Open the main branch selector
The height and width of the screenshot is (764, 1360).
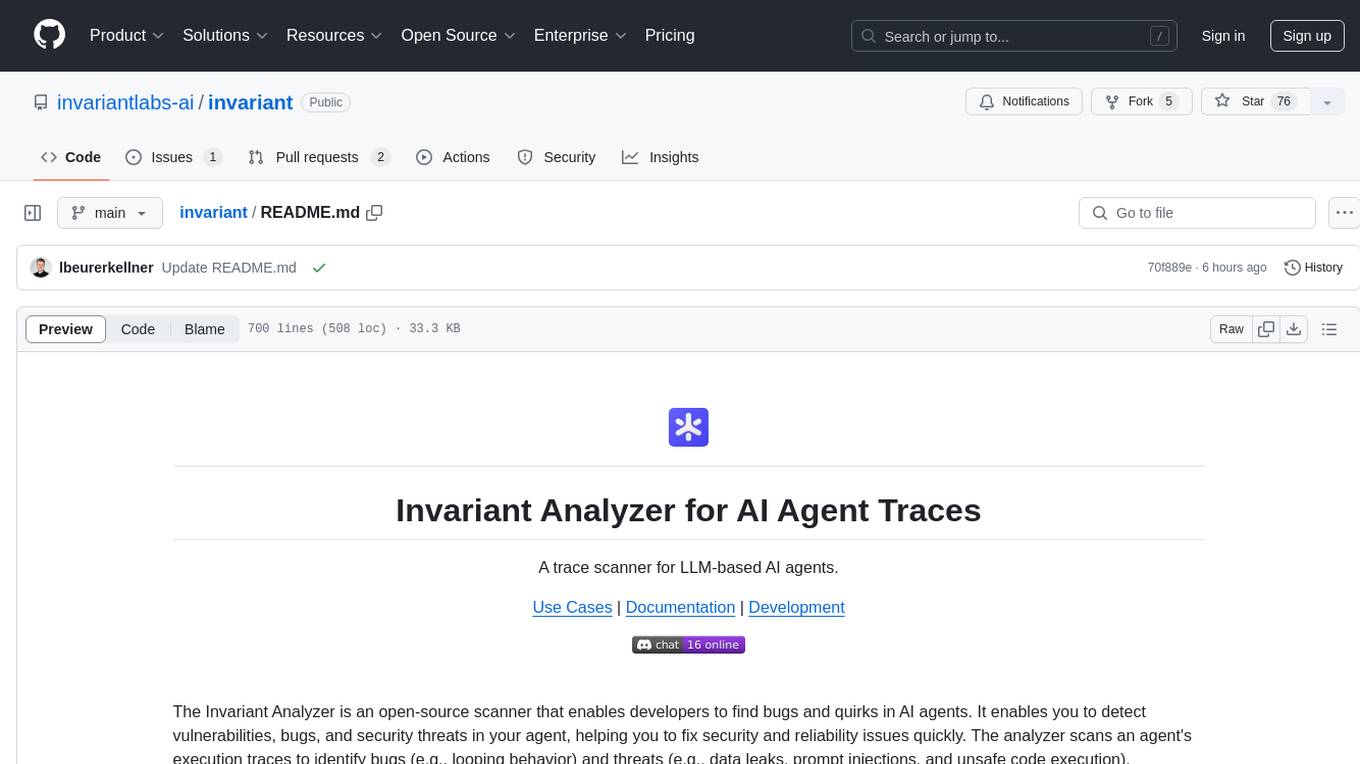point(109,213)
